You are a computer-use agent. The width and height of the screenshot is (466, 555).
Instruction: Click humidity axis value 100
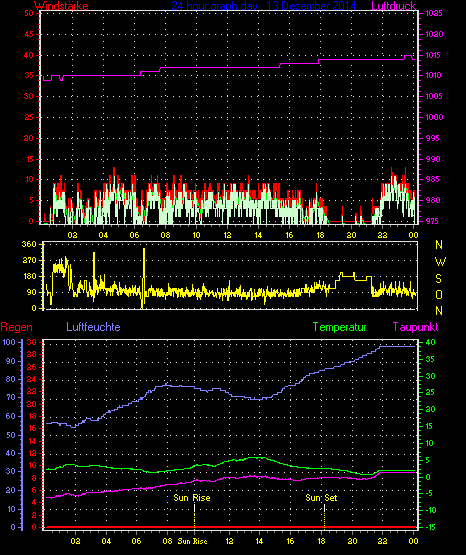click(x=9, y=342)
